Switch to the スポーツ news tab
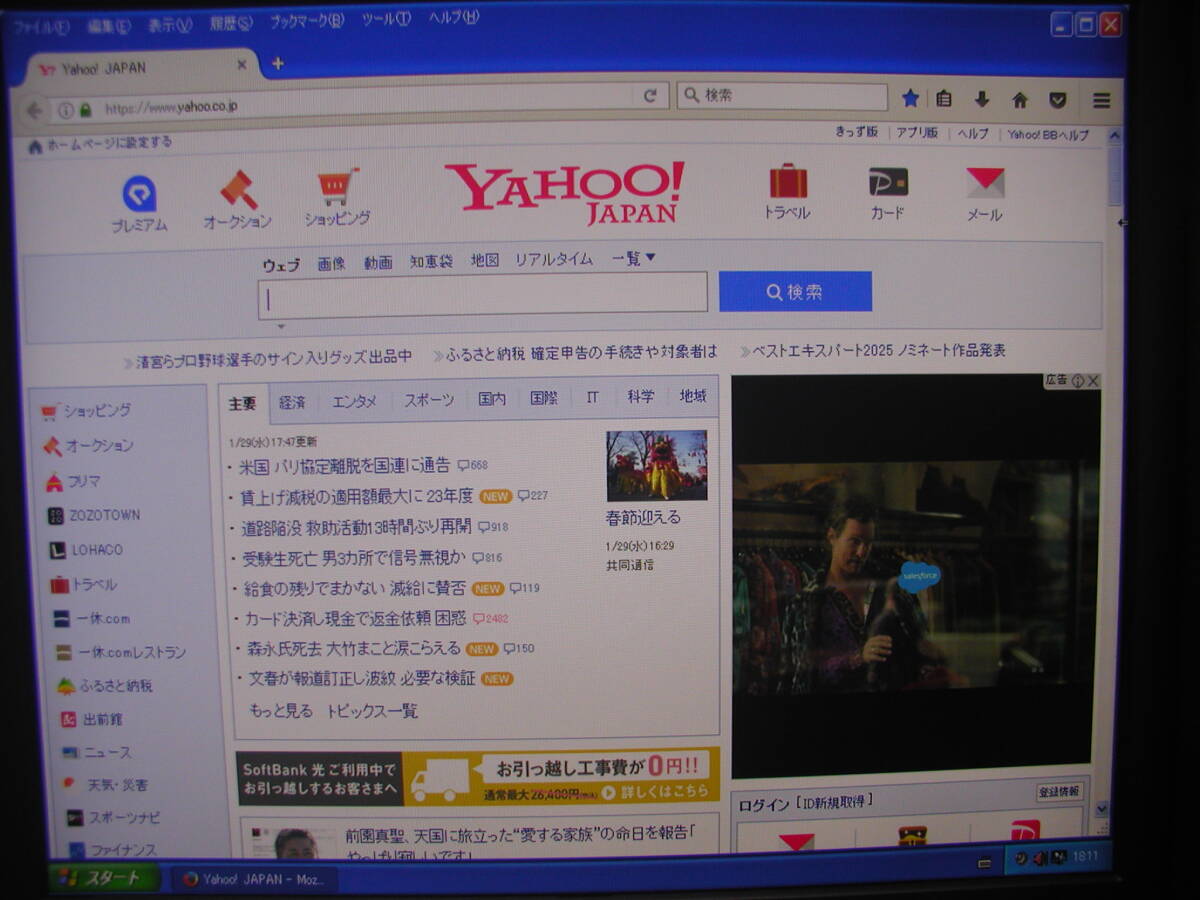Image resolution: width=1200 pixels, height=900 pixels. pos(429,400)
